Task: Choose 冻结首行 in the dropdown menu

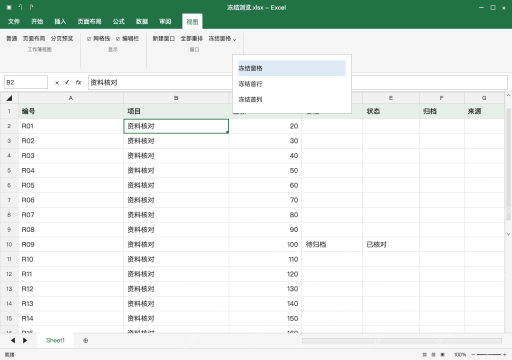Action: 292,84
